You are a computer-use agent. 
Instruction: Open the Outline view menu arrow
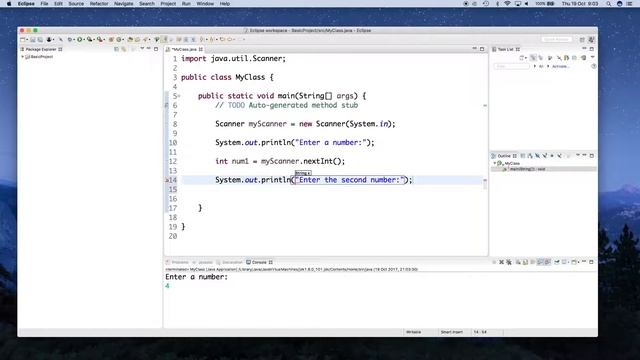(578, 155)
